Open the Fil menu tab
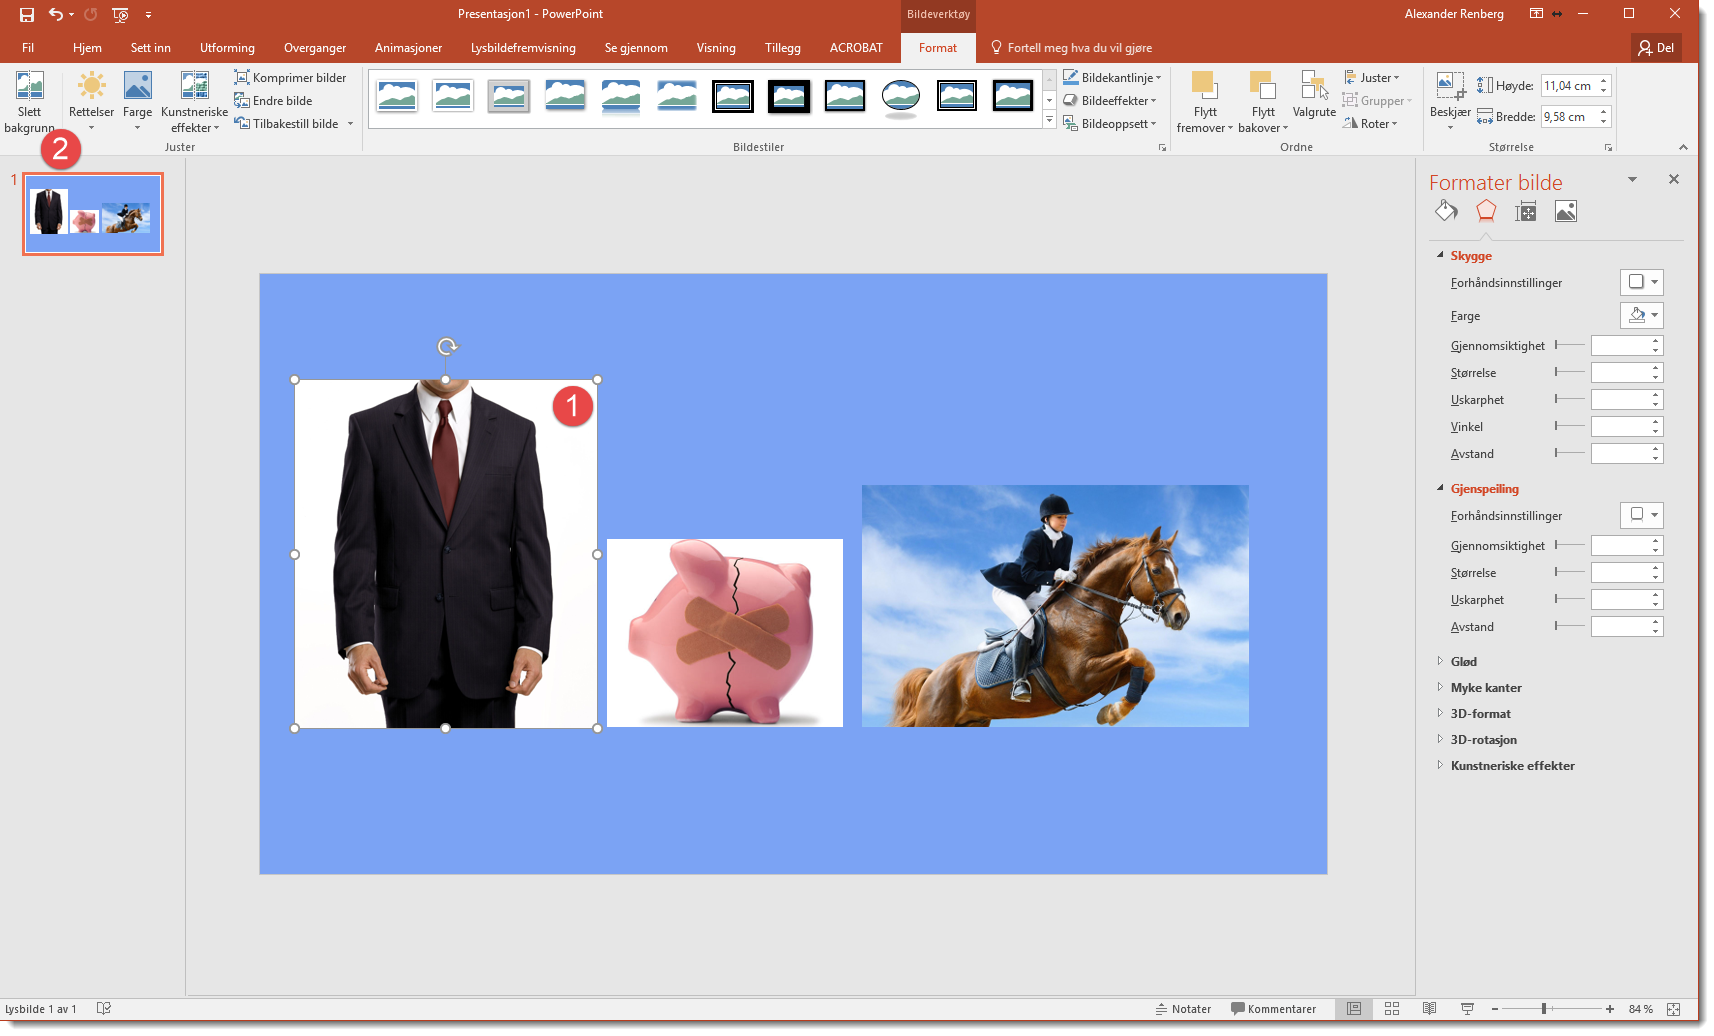Screen dimensions: 1714x1036 [x=28, y=48]
